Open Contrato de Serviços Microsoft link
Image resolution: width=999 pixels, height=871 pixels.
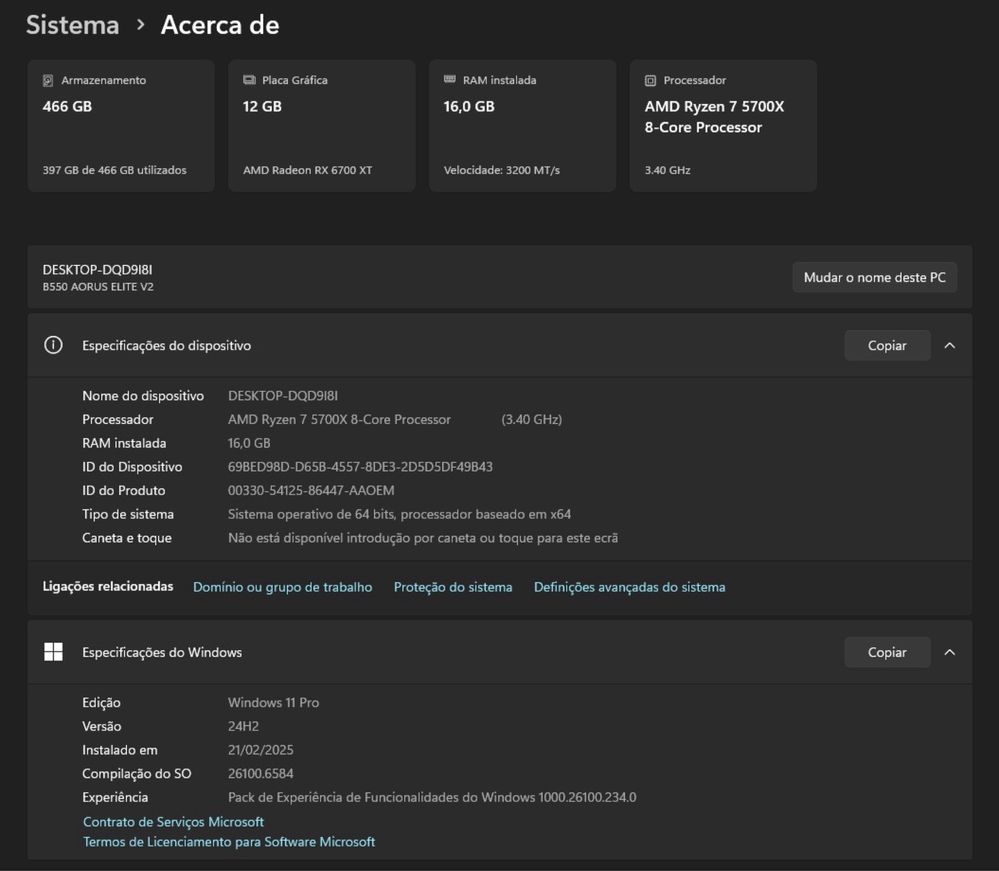[173, 821]
